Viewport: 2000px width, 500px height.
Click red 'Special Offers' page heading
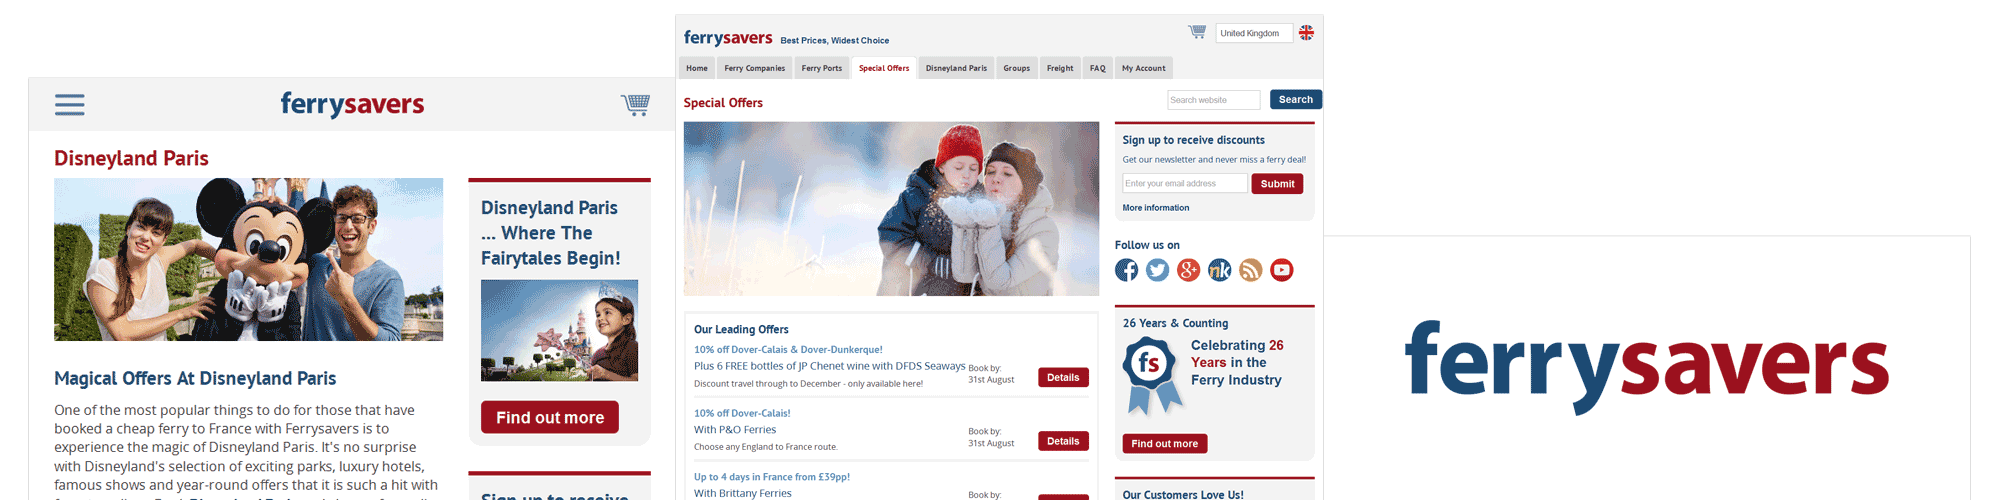[x=723, y=103]
